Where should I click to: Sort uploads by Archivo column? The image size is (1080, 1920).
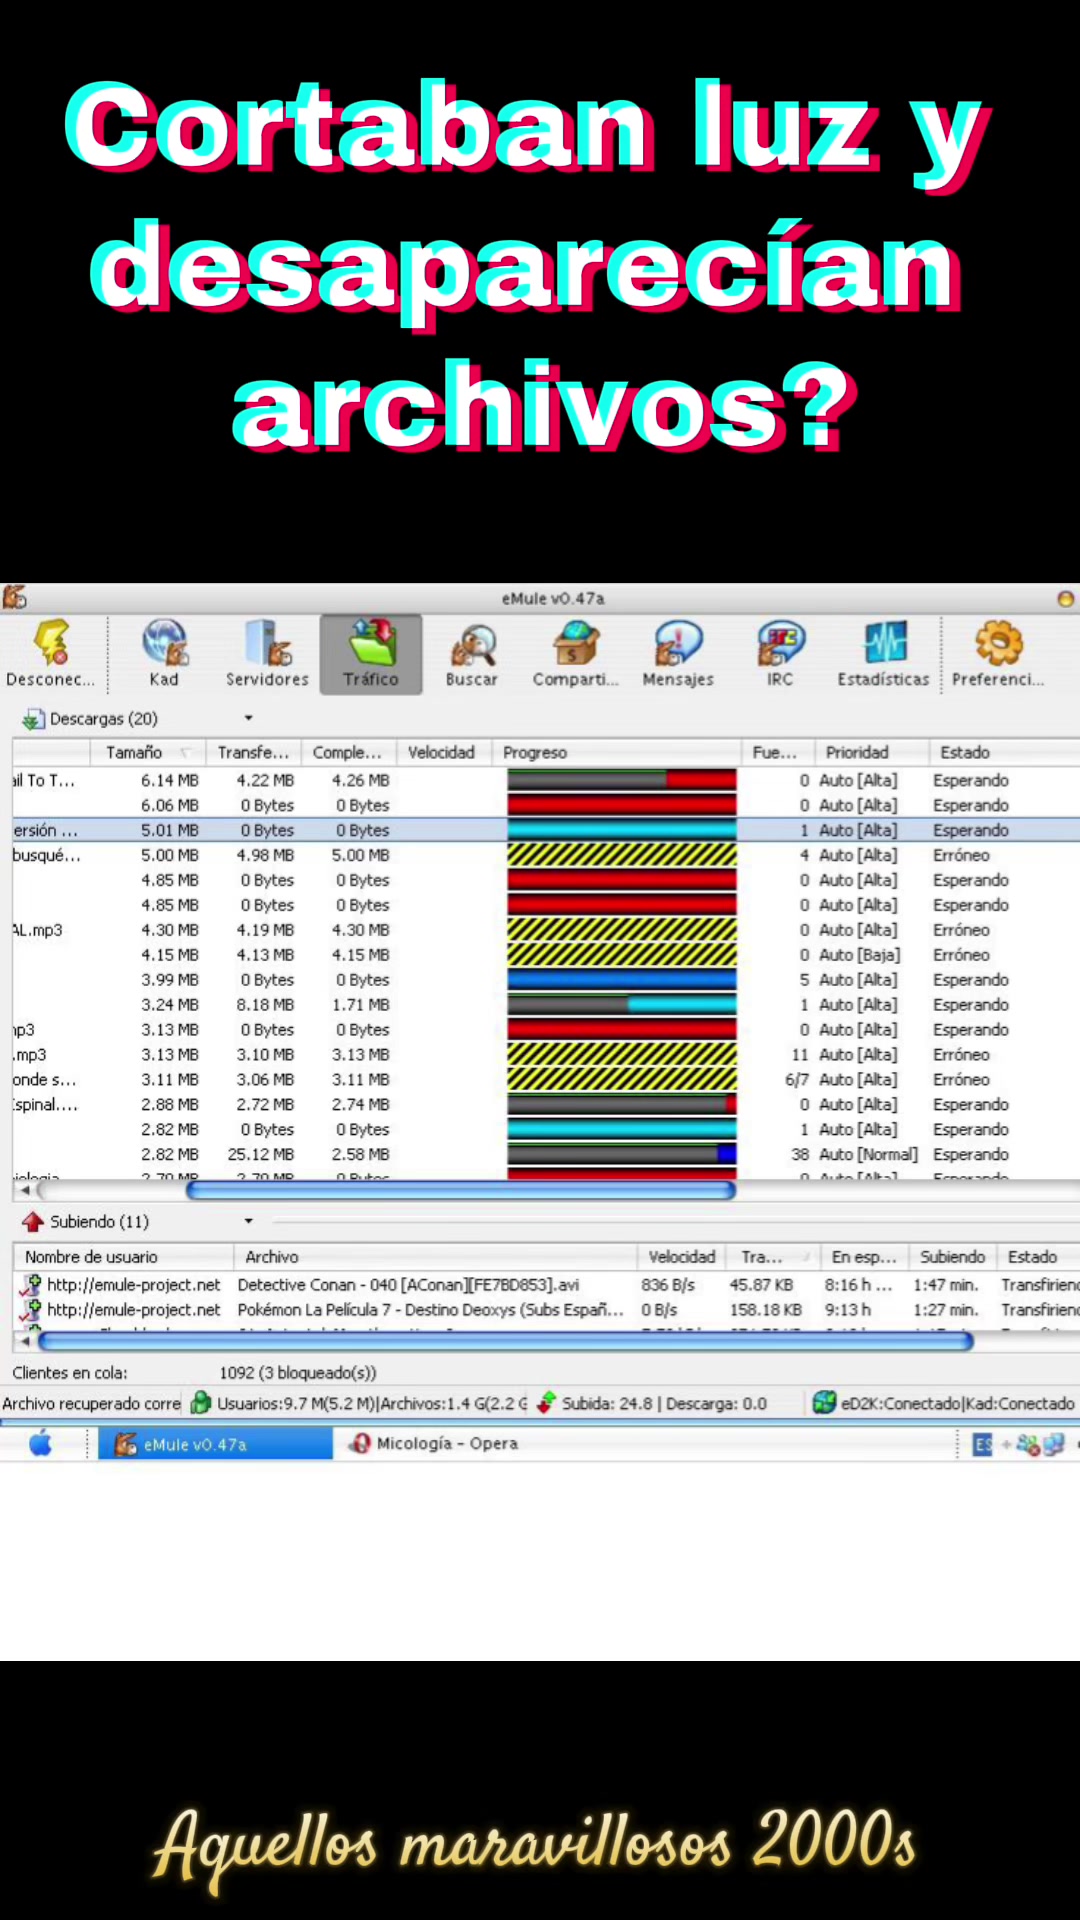click(435, 1256)
